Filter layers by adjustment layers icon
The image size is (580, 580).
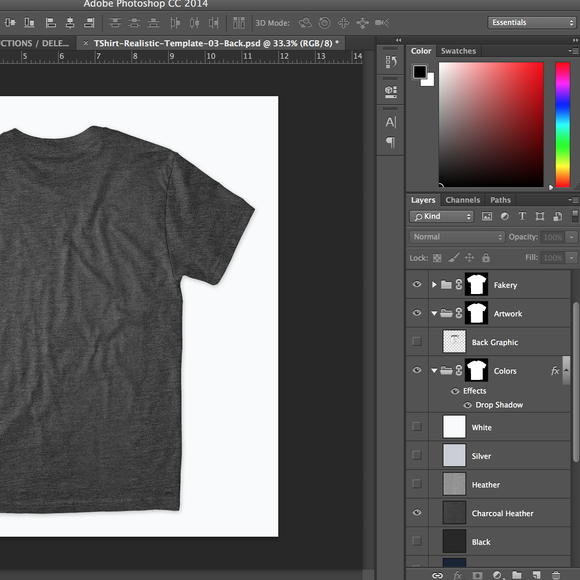tap(505, 216)
